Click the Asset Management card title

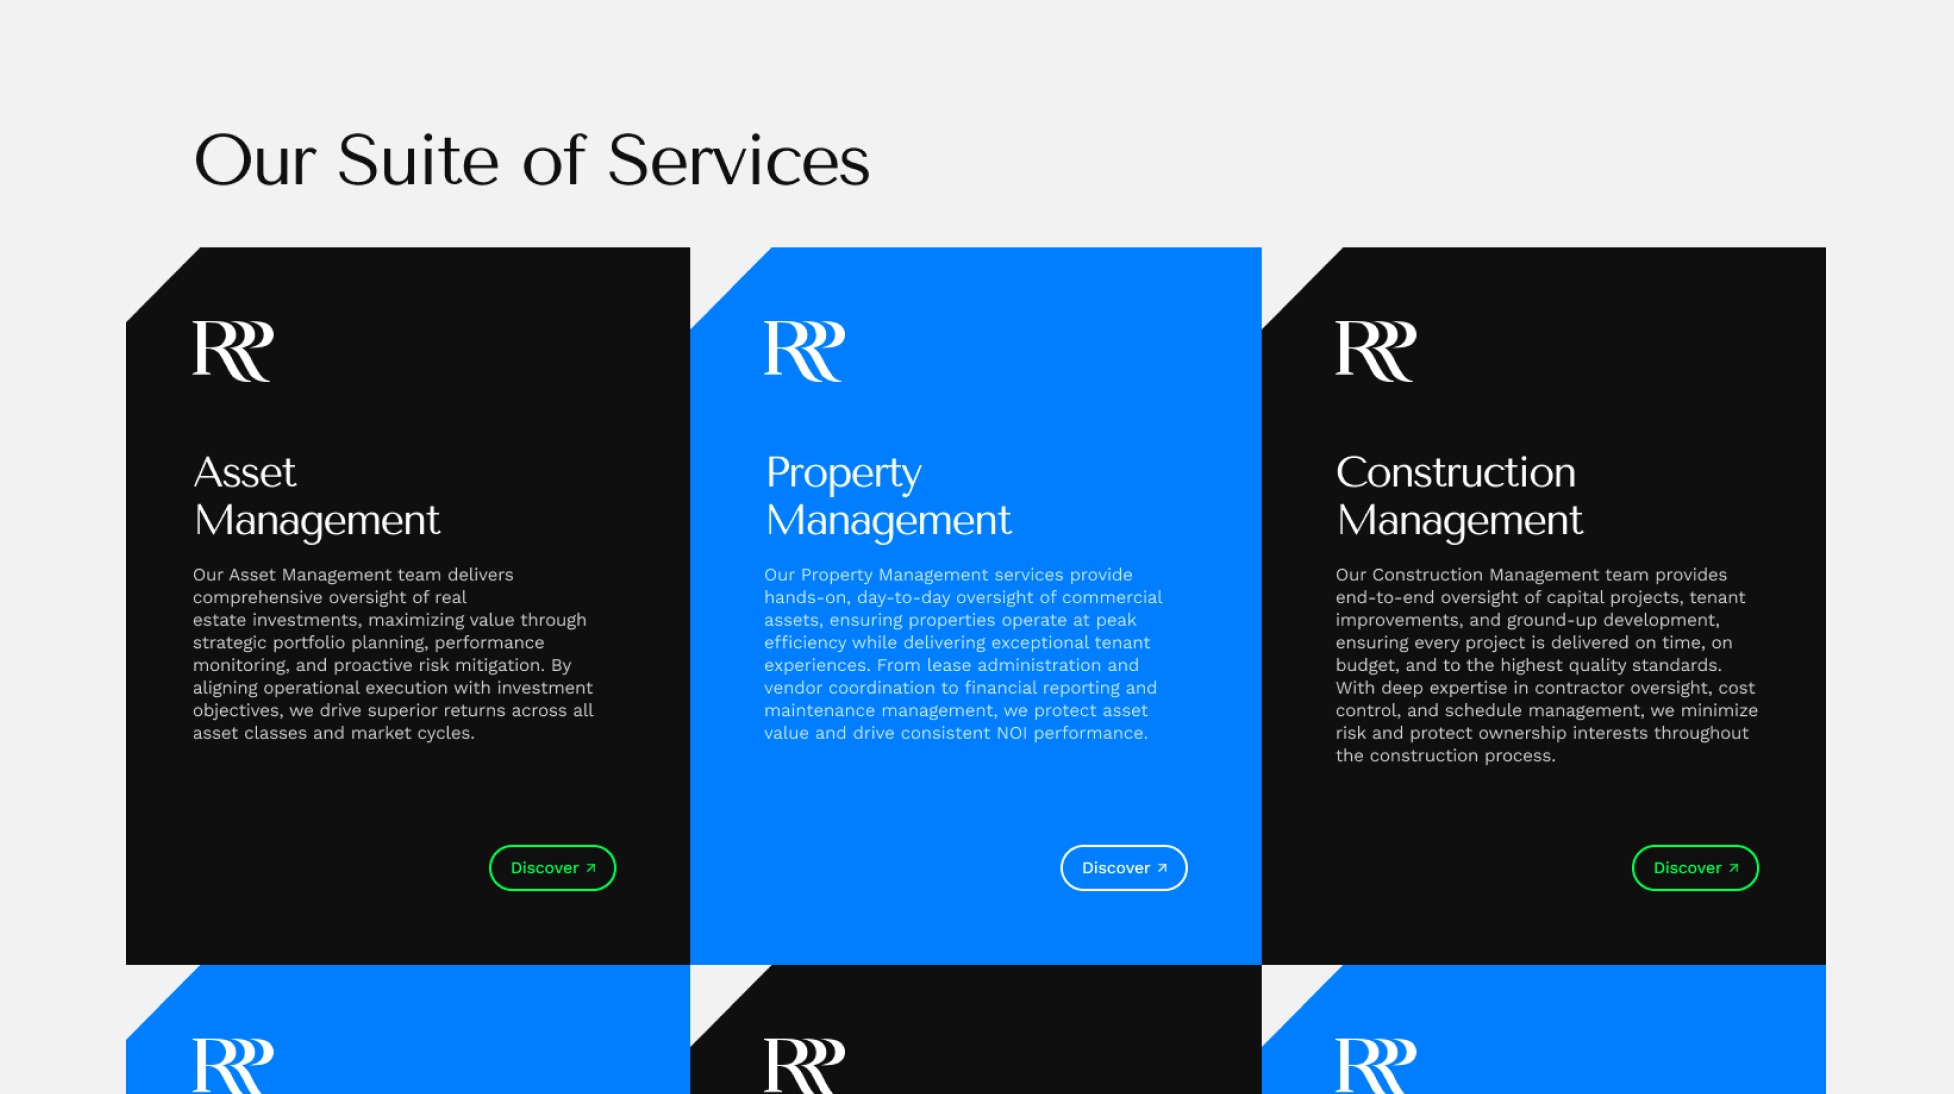click(x=316, y=496)
